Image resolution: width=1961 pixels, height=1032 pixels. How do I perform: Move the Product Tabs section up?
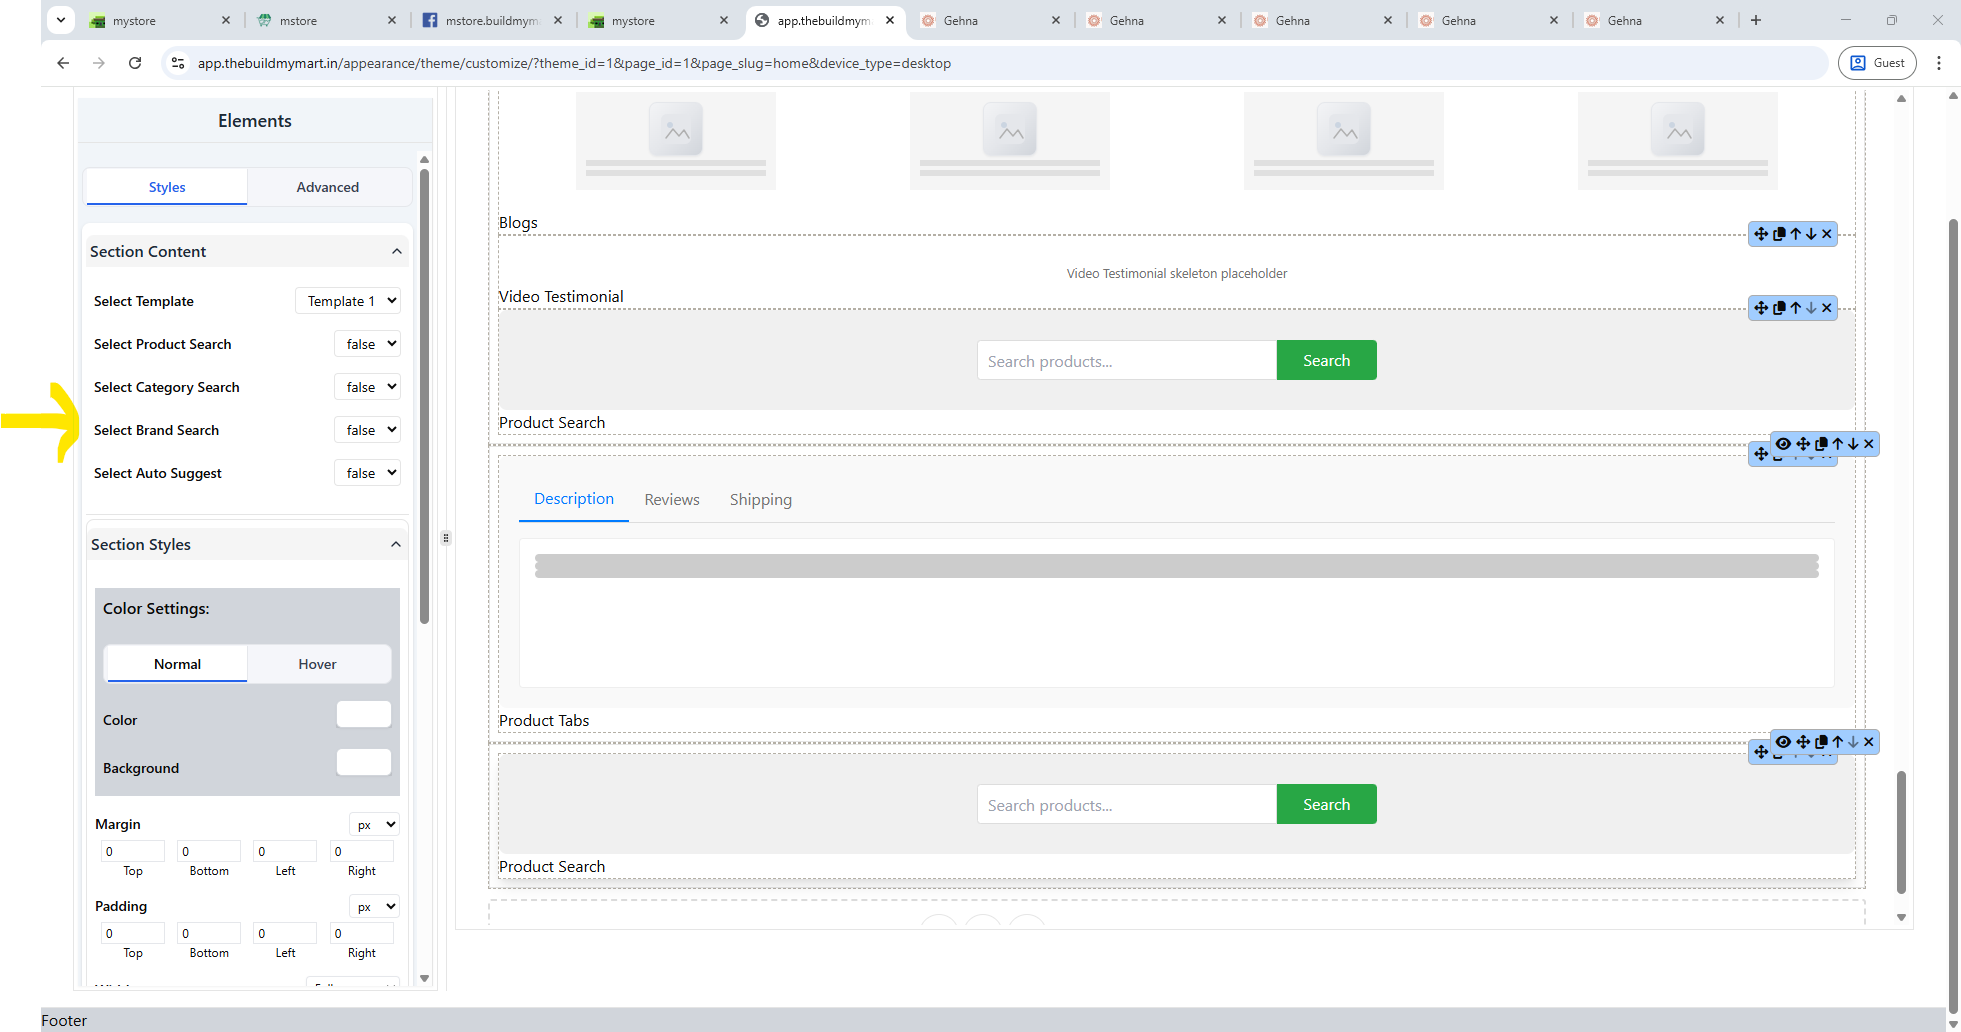[1838, 444]
